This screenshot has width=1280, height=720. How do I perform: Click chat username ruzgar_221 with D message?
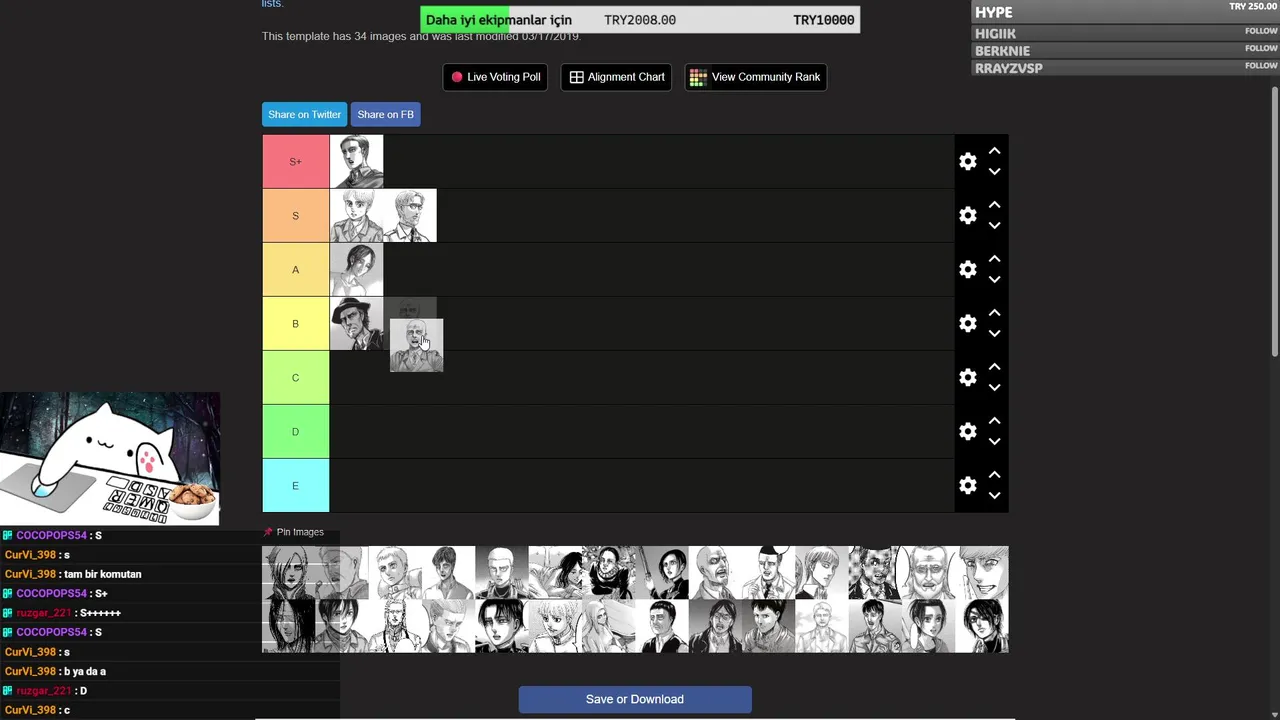point(44,691)
